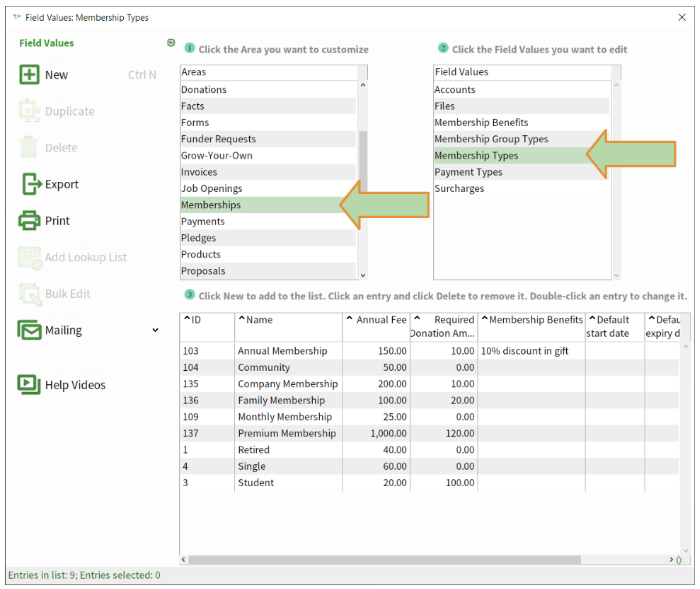The height and width of the screenshot is (589, 700).
Task: Select Job Openings area
Action: [x=268, y=189]
